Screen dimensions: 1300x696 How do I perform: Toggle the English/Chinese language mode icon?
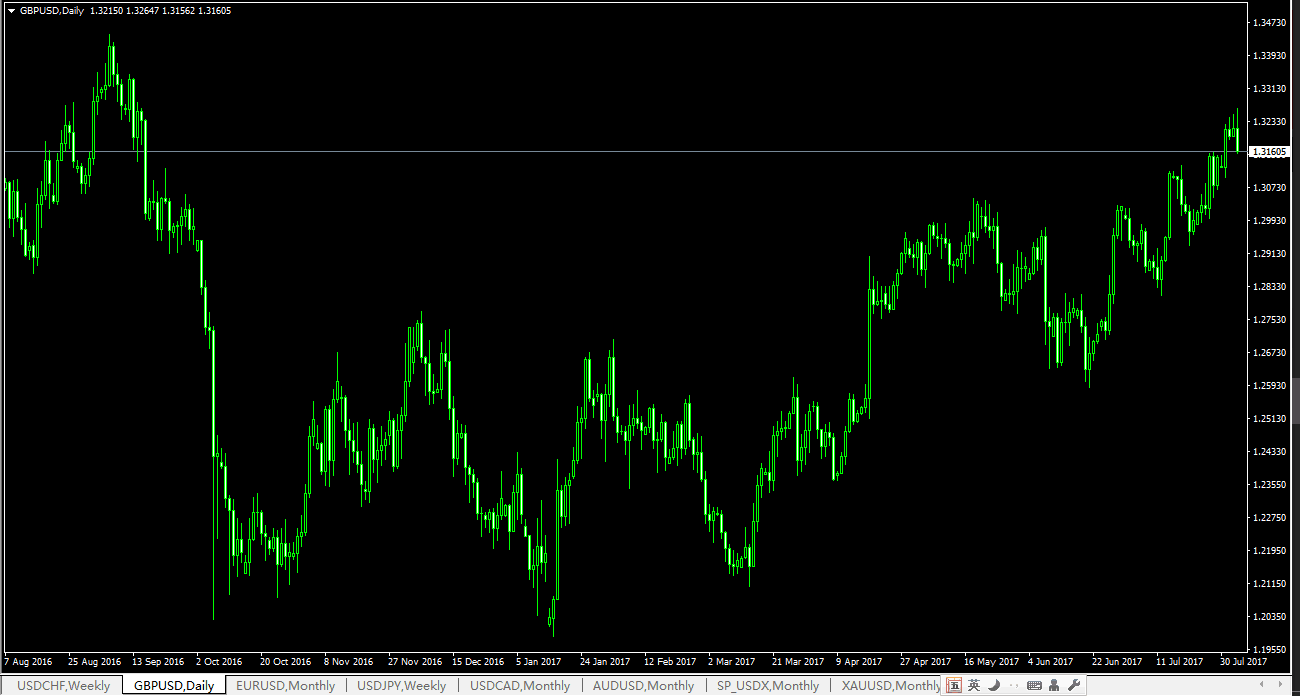click(x=974, y=685)
